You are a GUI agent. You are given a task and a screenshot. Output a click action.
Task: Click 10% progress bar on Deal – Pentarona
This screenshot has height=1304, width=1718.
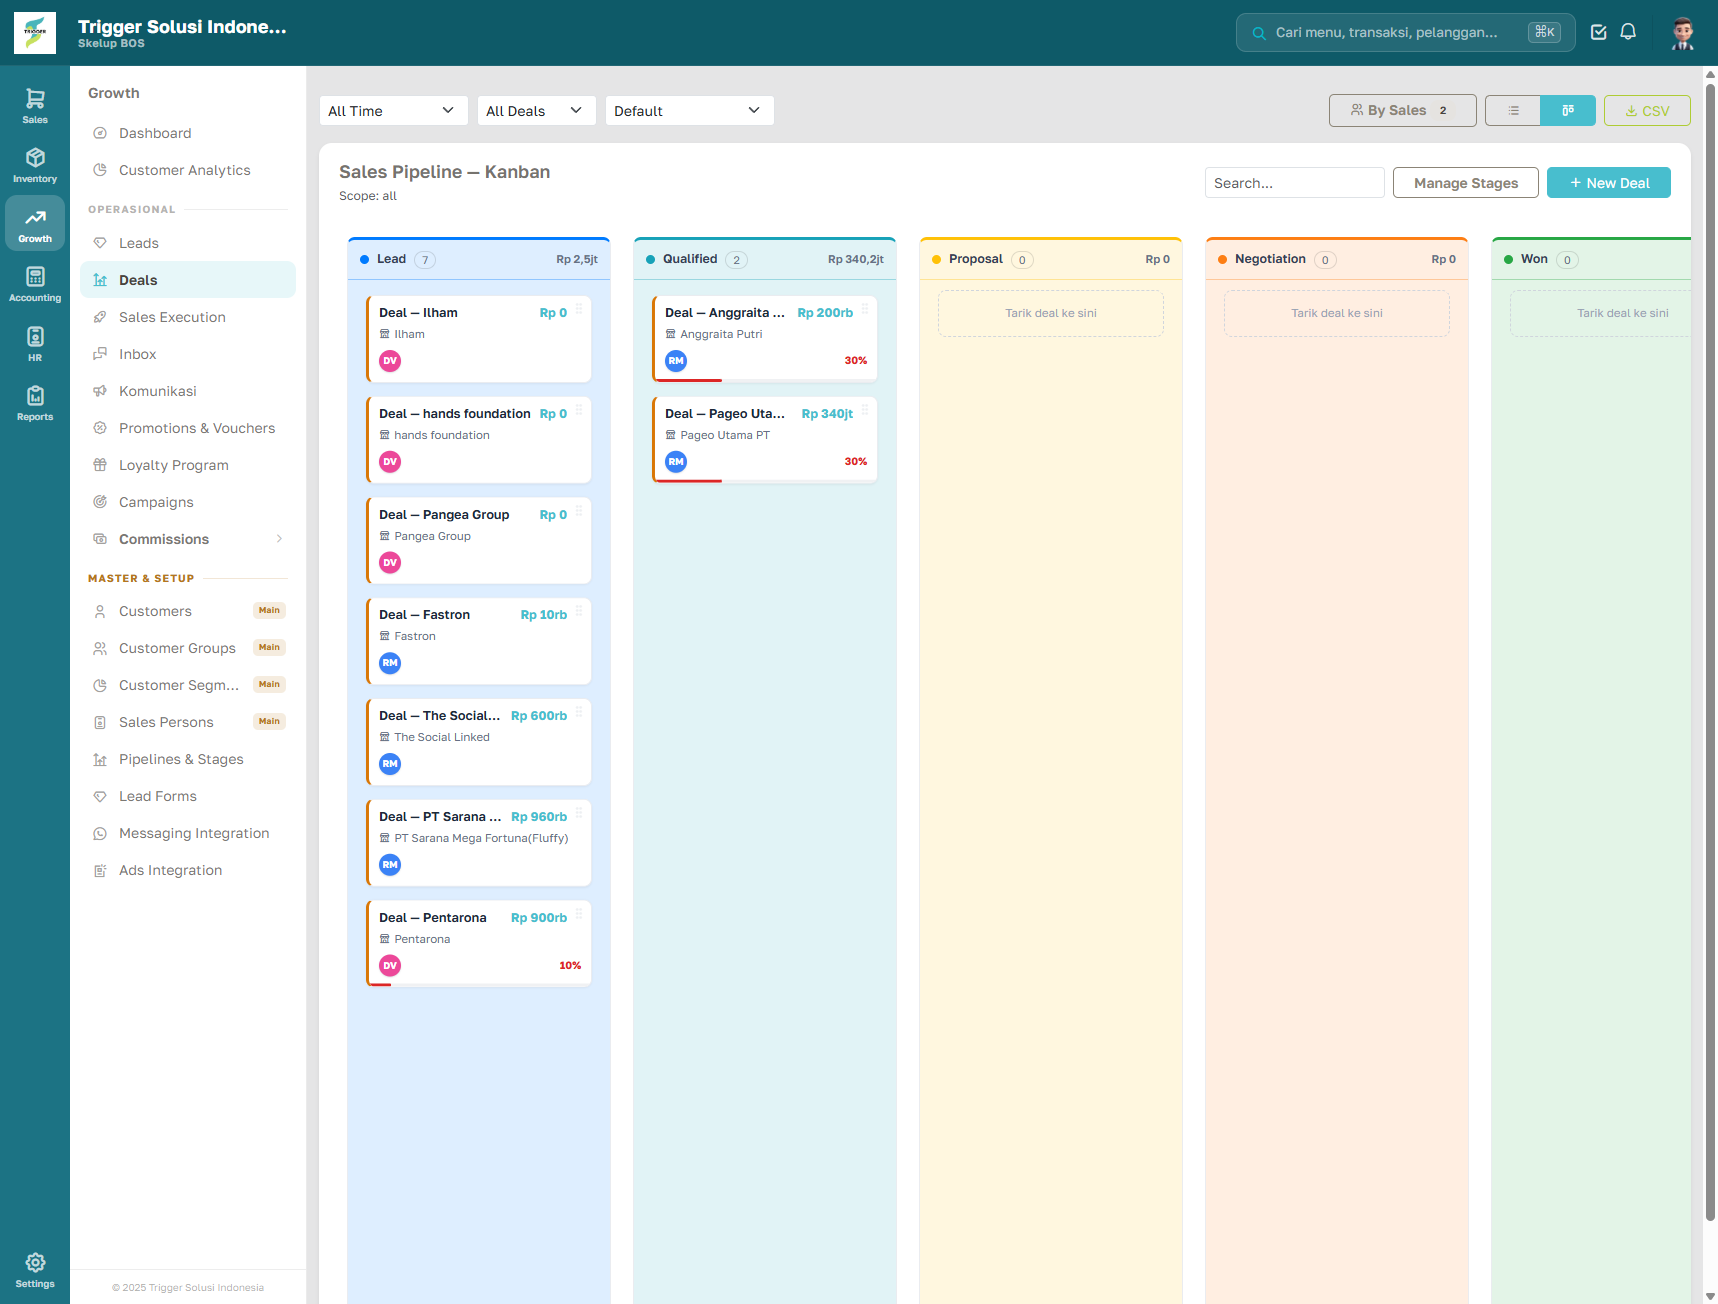pos(479,985)
